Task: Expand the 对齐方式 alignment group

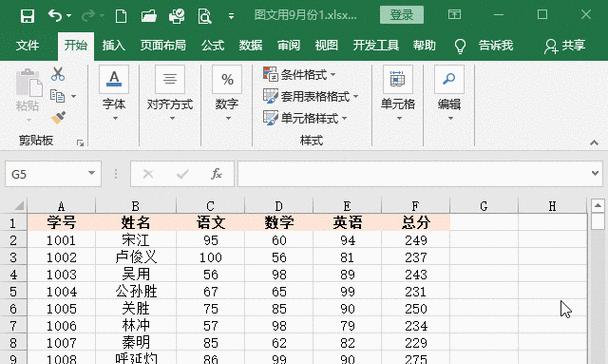Action: [170, 93]
